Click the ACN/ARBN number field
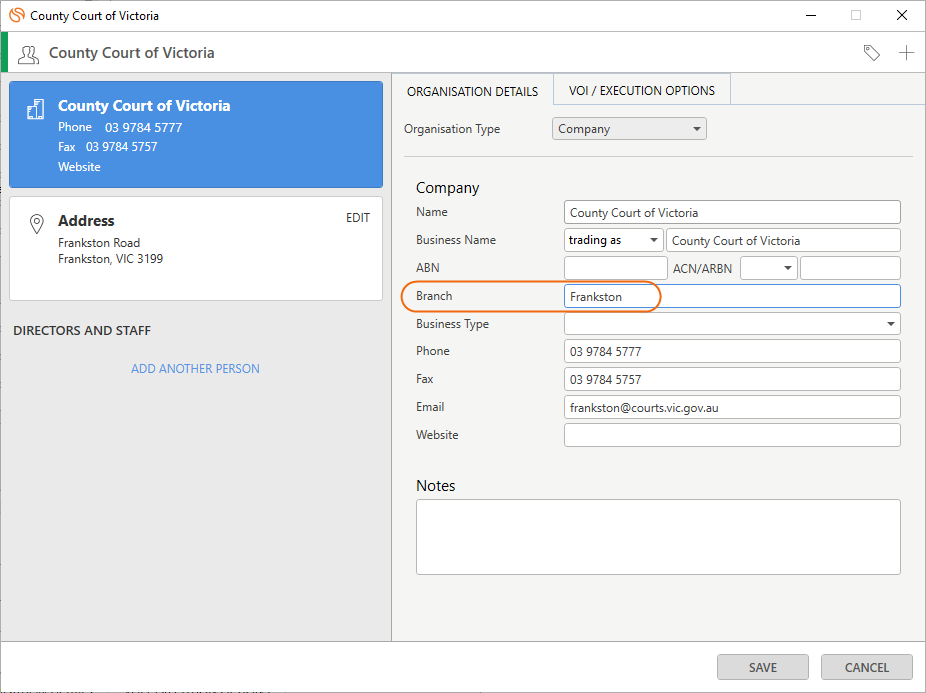 pos(850,268)
